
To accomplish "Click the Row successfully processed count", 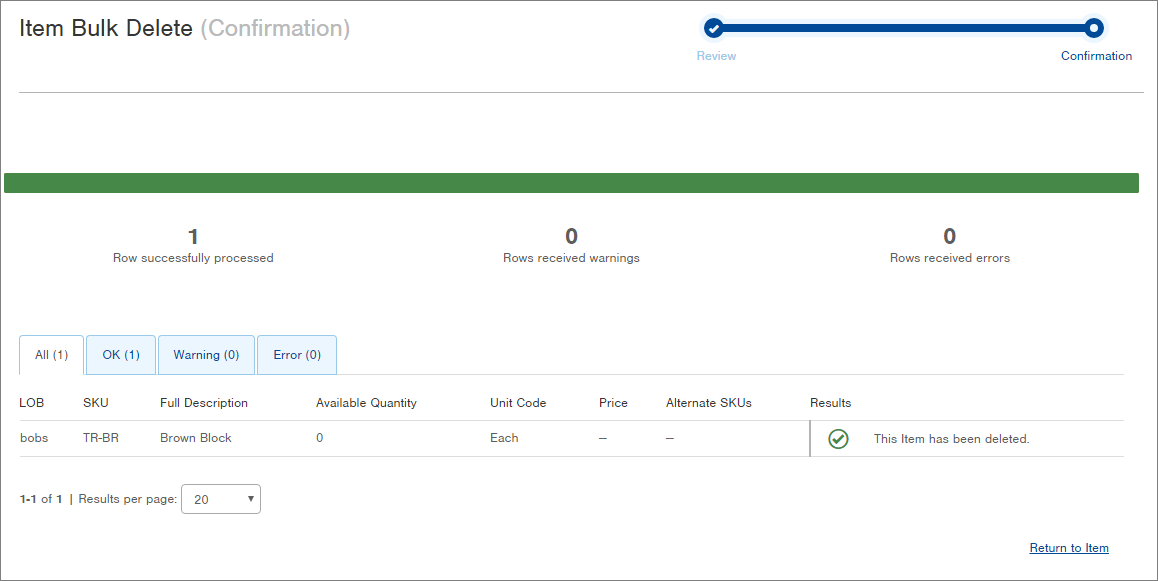I will [193, 237].
